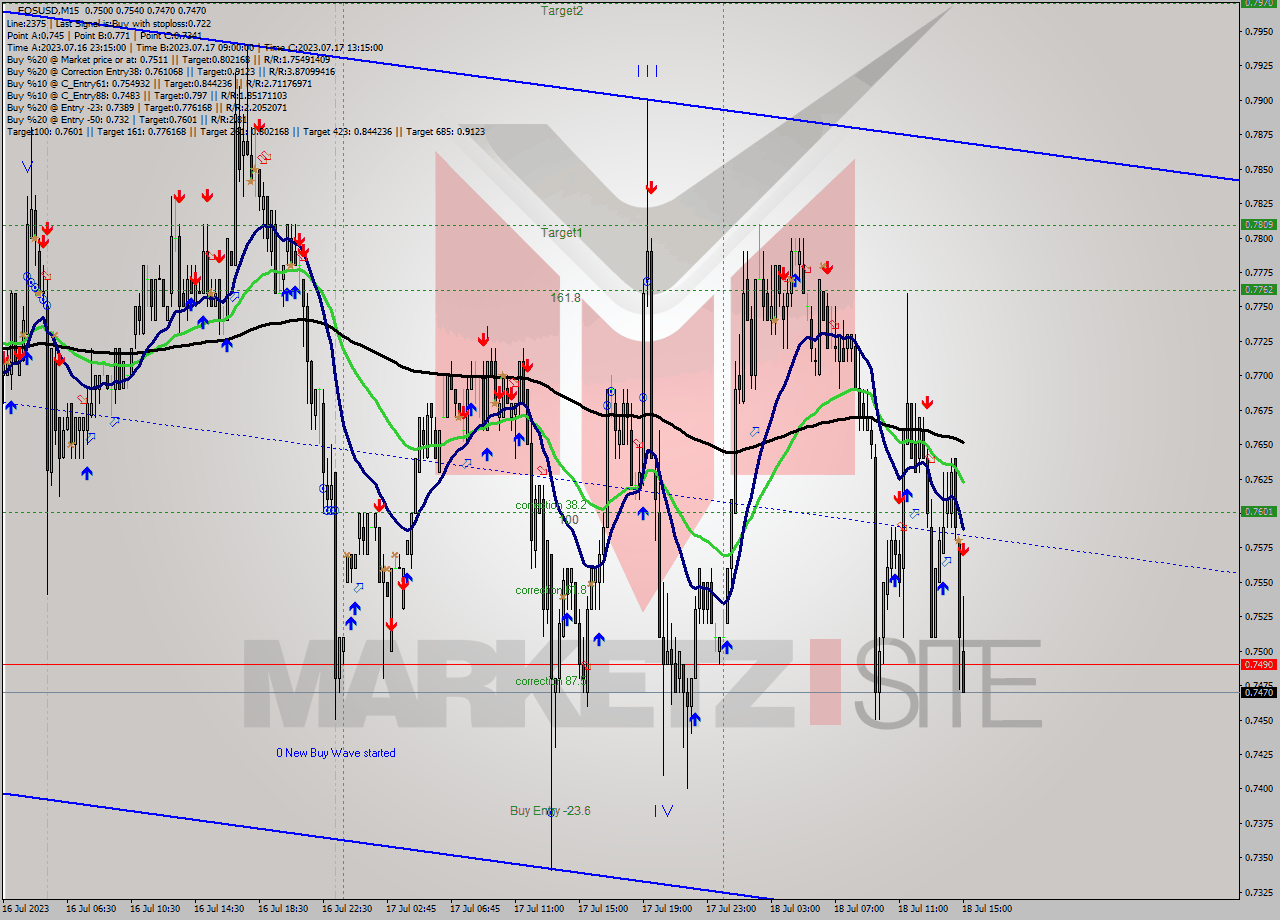The width and height of the screenshot is (1280, 920).
Task: Click the '17 Jul 23:00' time axis label
Action: tap(731, 909)
